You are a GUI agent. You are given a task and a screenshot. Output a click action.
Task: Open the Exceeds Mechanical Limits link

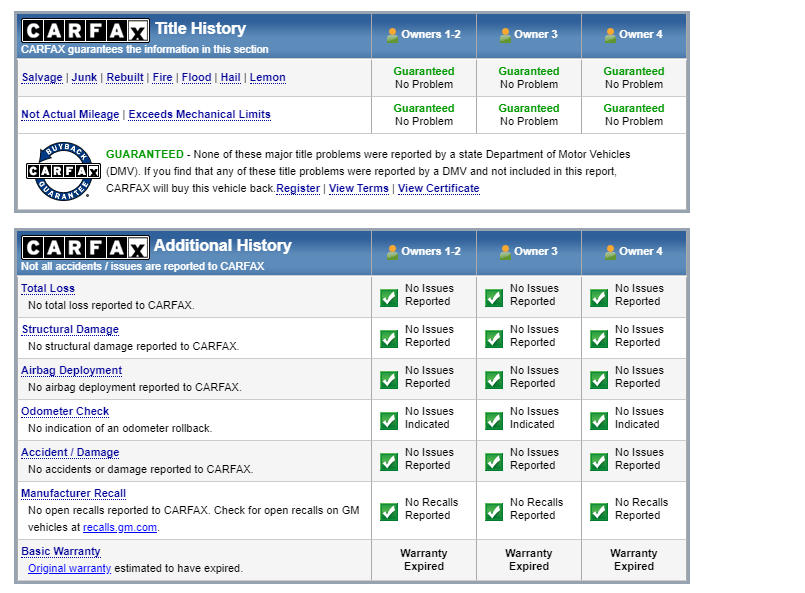click(199, 114)
